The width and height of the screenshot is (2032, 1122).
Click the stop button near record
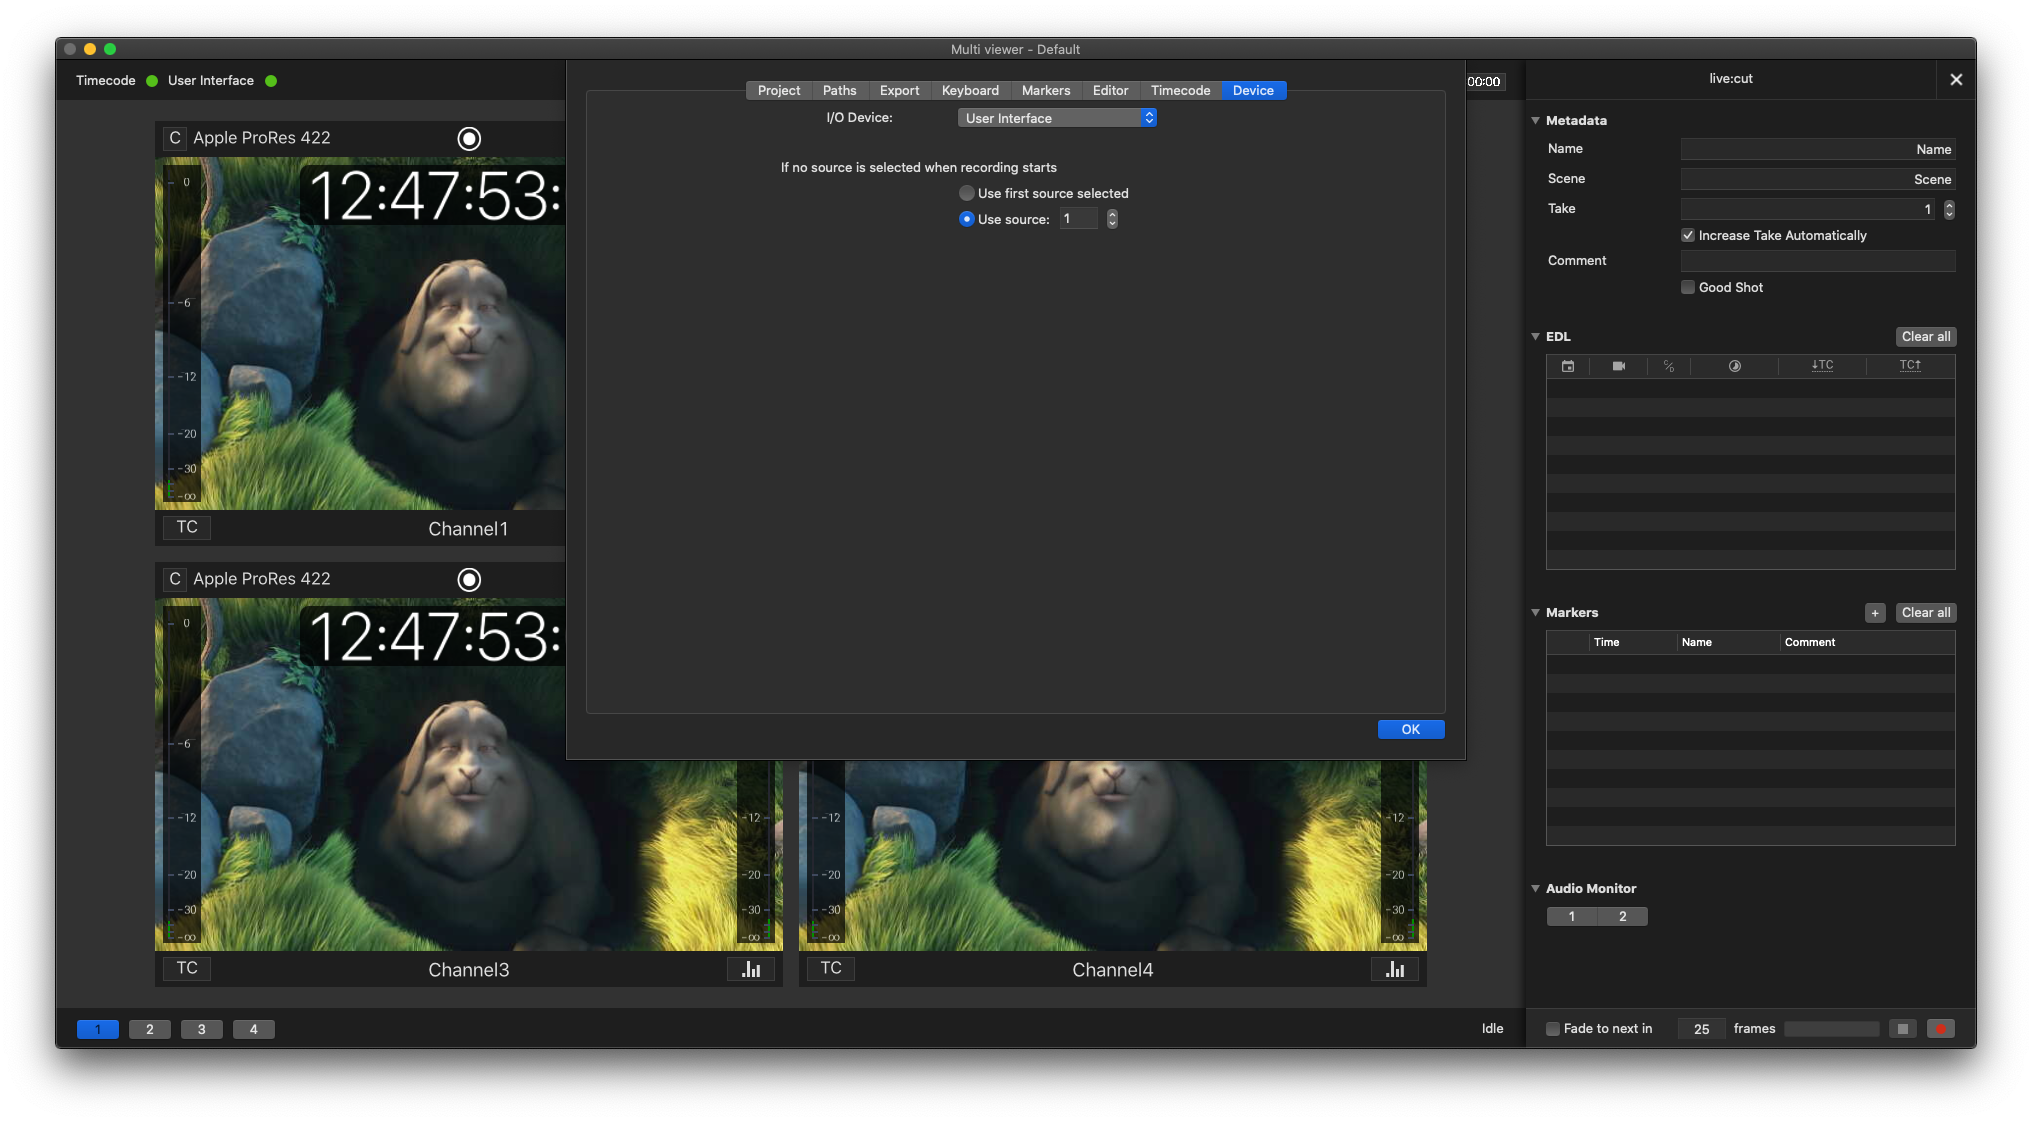1903,1029
